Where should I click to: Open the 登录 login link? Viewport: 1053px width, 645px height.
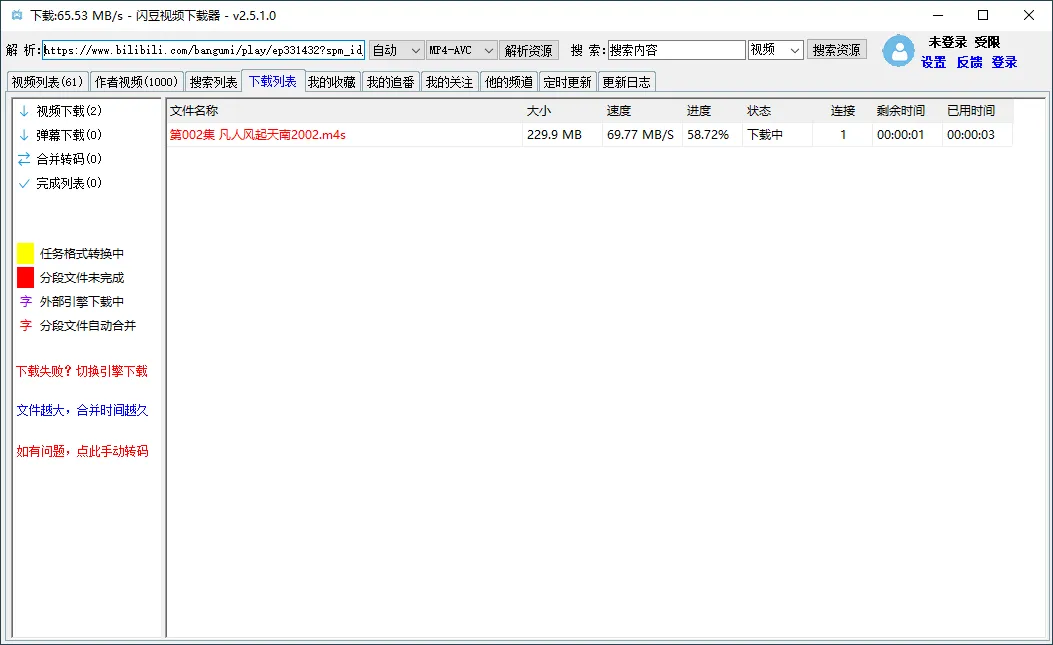coord(1004,62)
